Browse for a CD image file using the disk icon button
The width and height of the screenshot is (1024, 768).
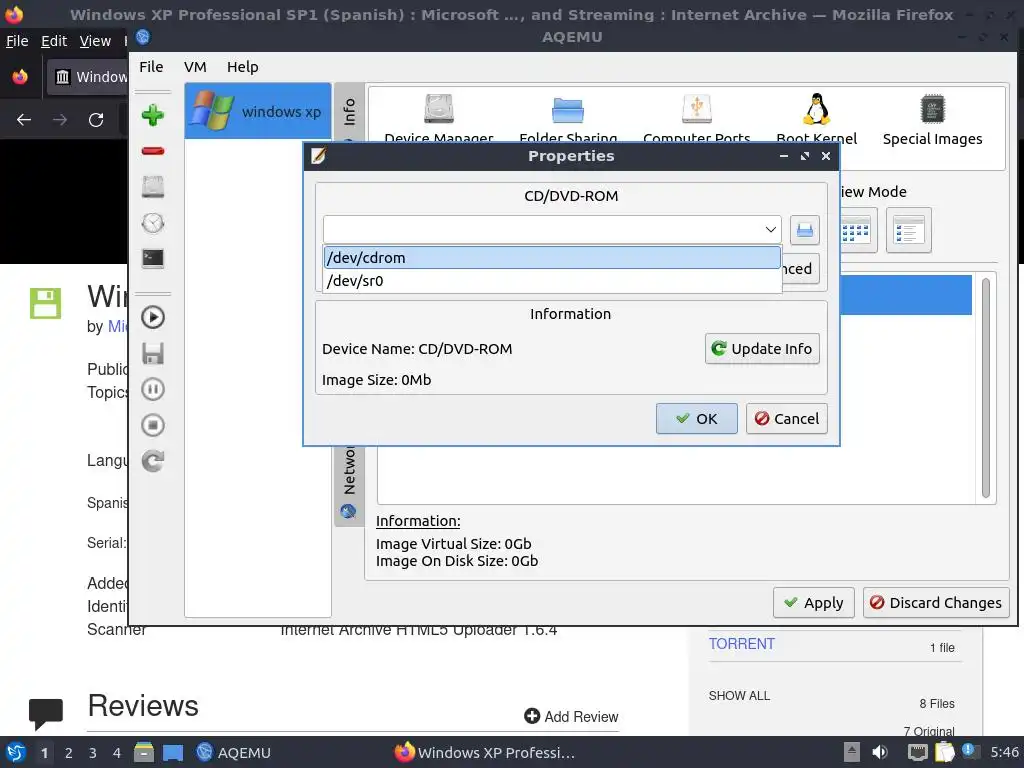click(805, 230)
